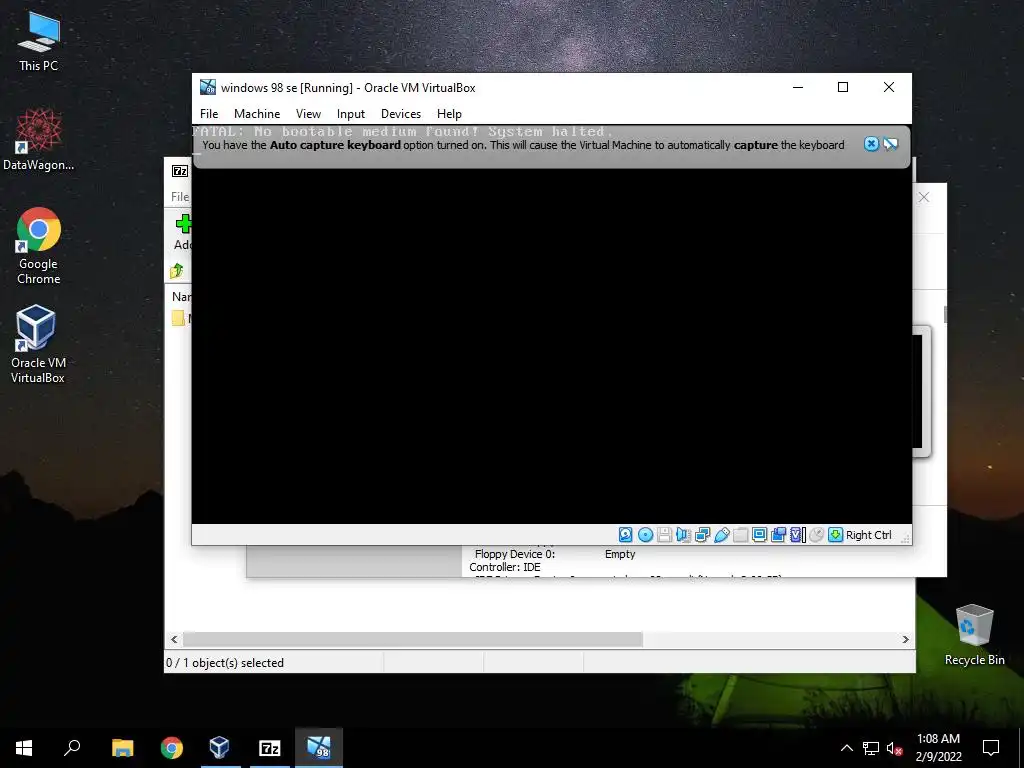Open the Machine menu
1024x768 pixels.
257,114
